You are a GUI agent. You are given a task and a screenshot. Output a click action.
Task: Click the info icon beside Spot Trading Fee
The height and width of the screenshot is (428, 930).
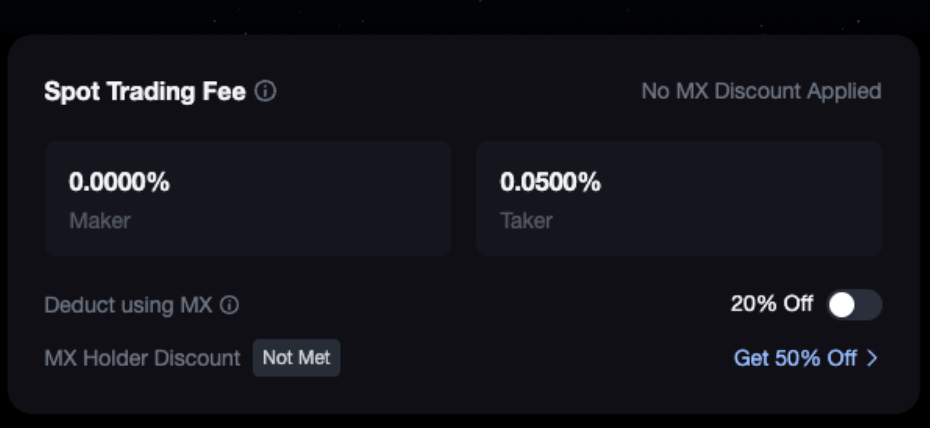(x=265, y=92)
